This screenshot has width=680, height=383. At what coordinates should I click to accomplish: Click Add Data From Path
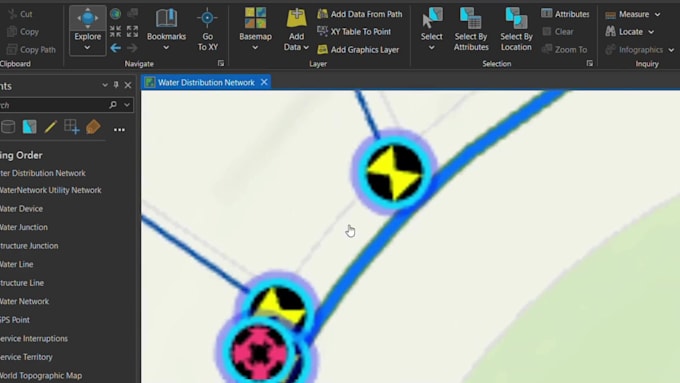[360, 14]
